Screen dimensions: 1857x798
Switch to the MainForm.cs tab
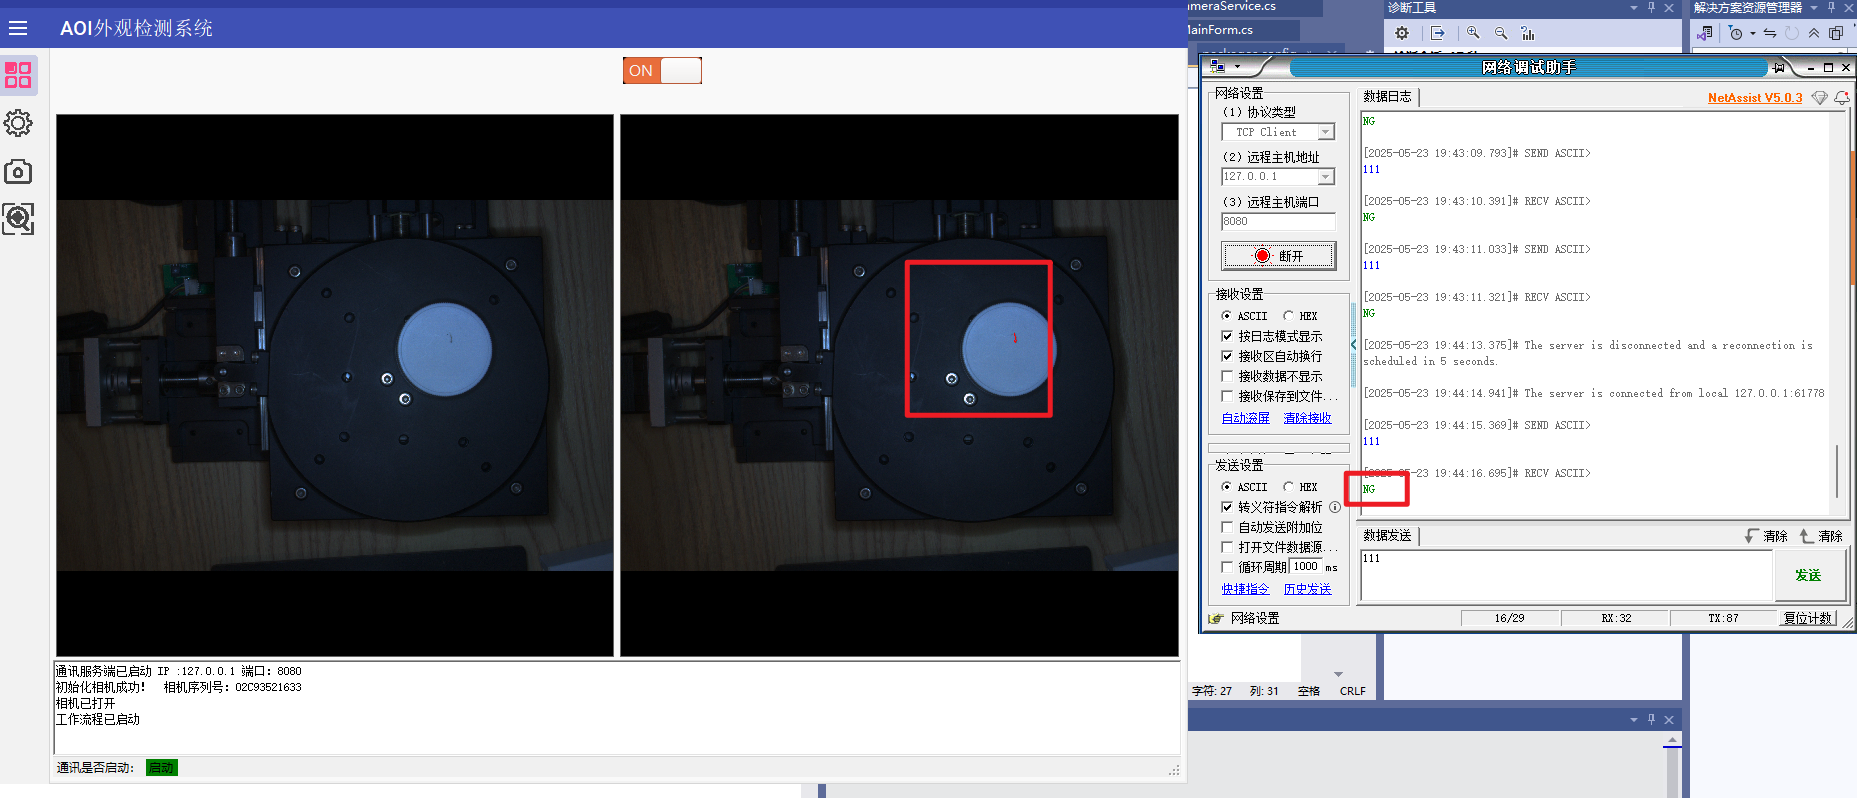1221,30
